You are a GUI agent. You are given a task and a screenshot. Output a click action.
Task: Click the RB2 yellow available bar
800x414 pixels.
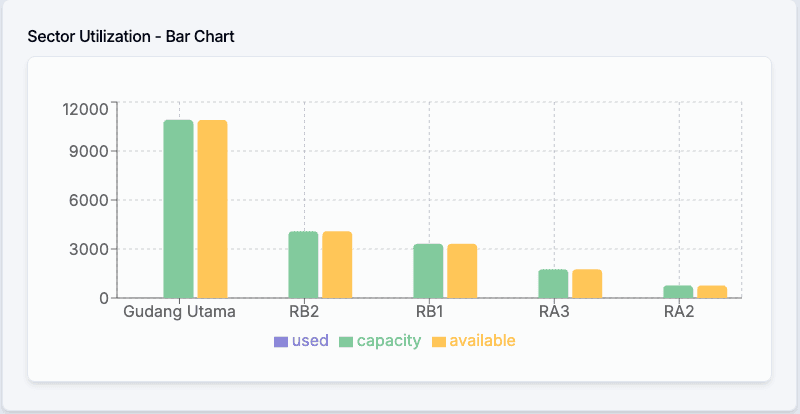tap(337, 265)
